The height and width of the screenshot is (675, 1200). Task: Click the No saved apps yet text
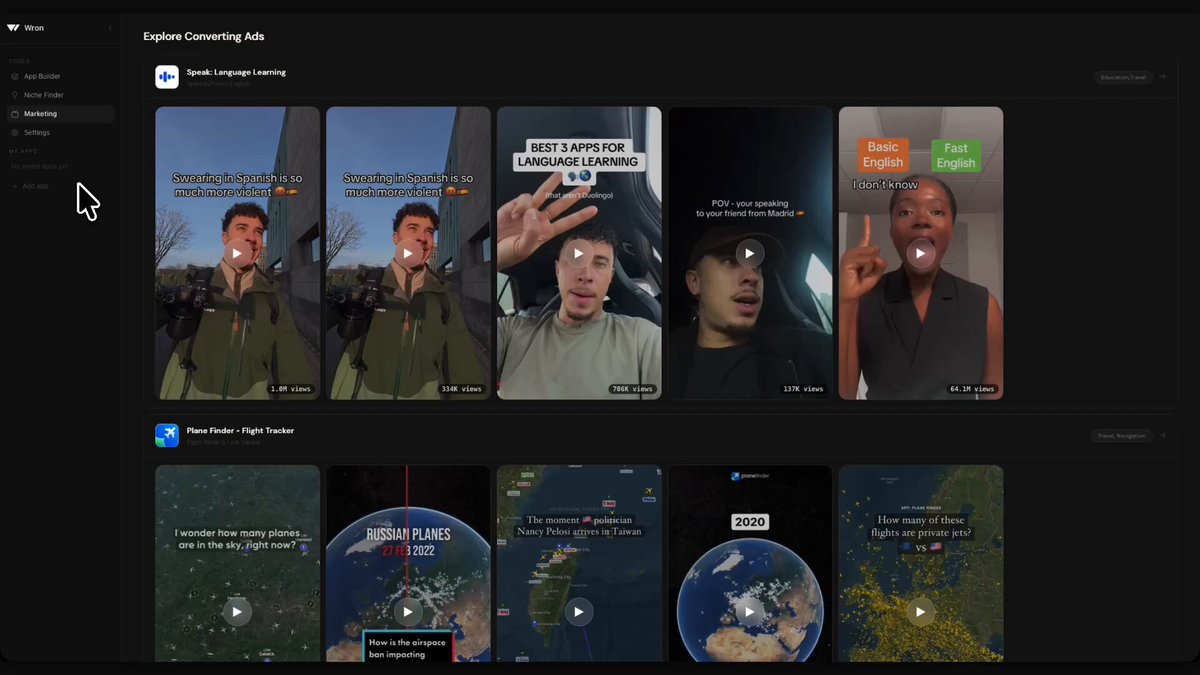coord(39,166)
